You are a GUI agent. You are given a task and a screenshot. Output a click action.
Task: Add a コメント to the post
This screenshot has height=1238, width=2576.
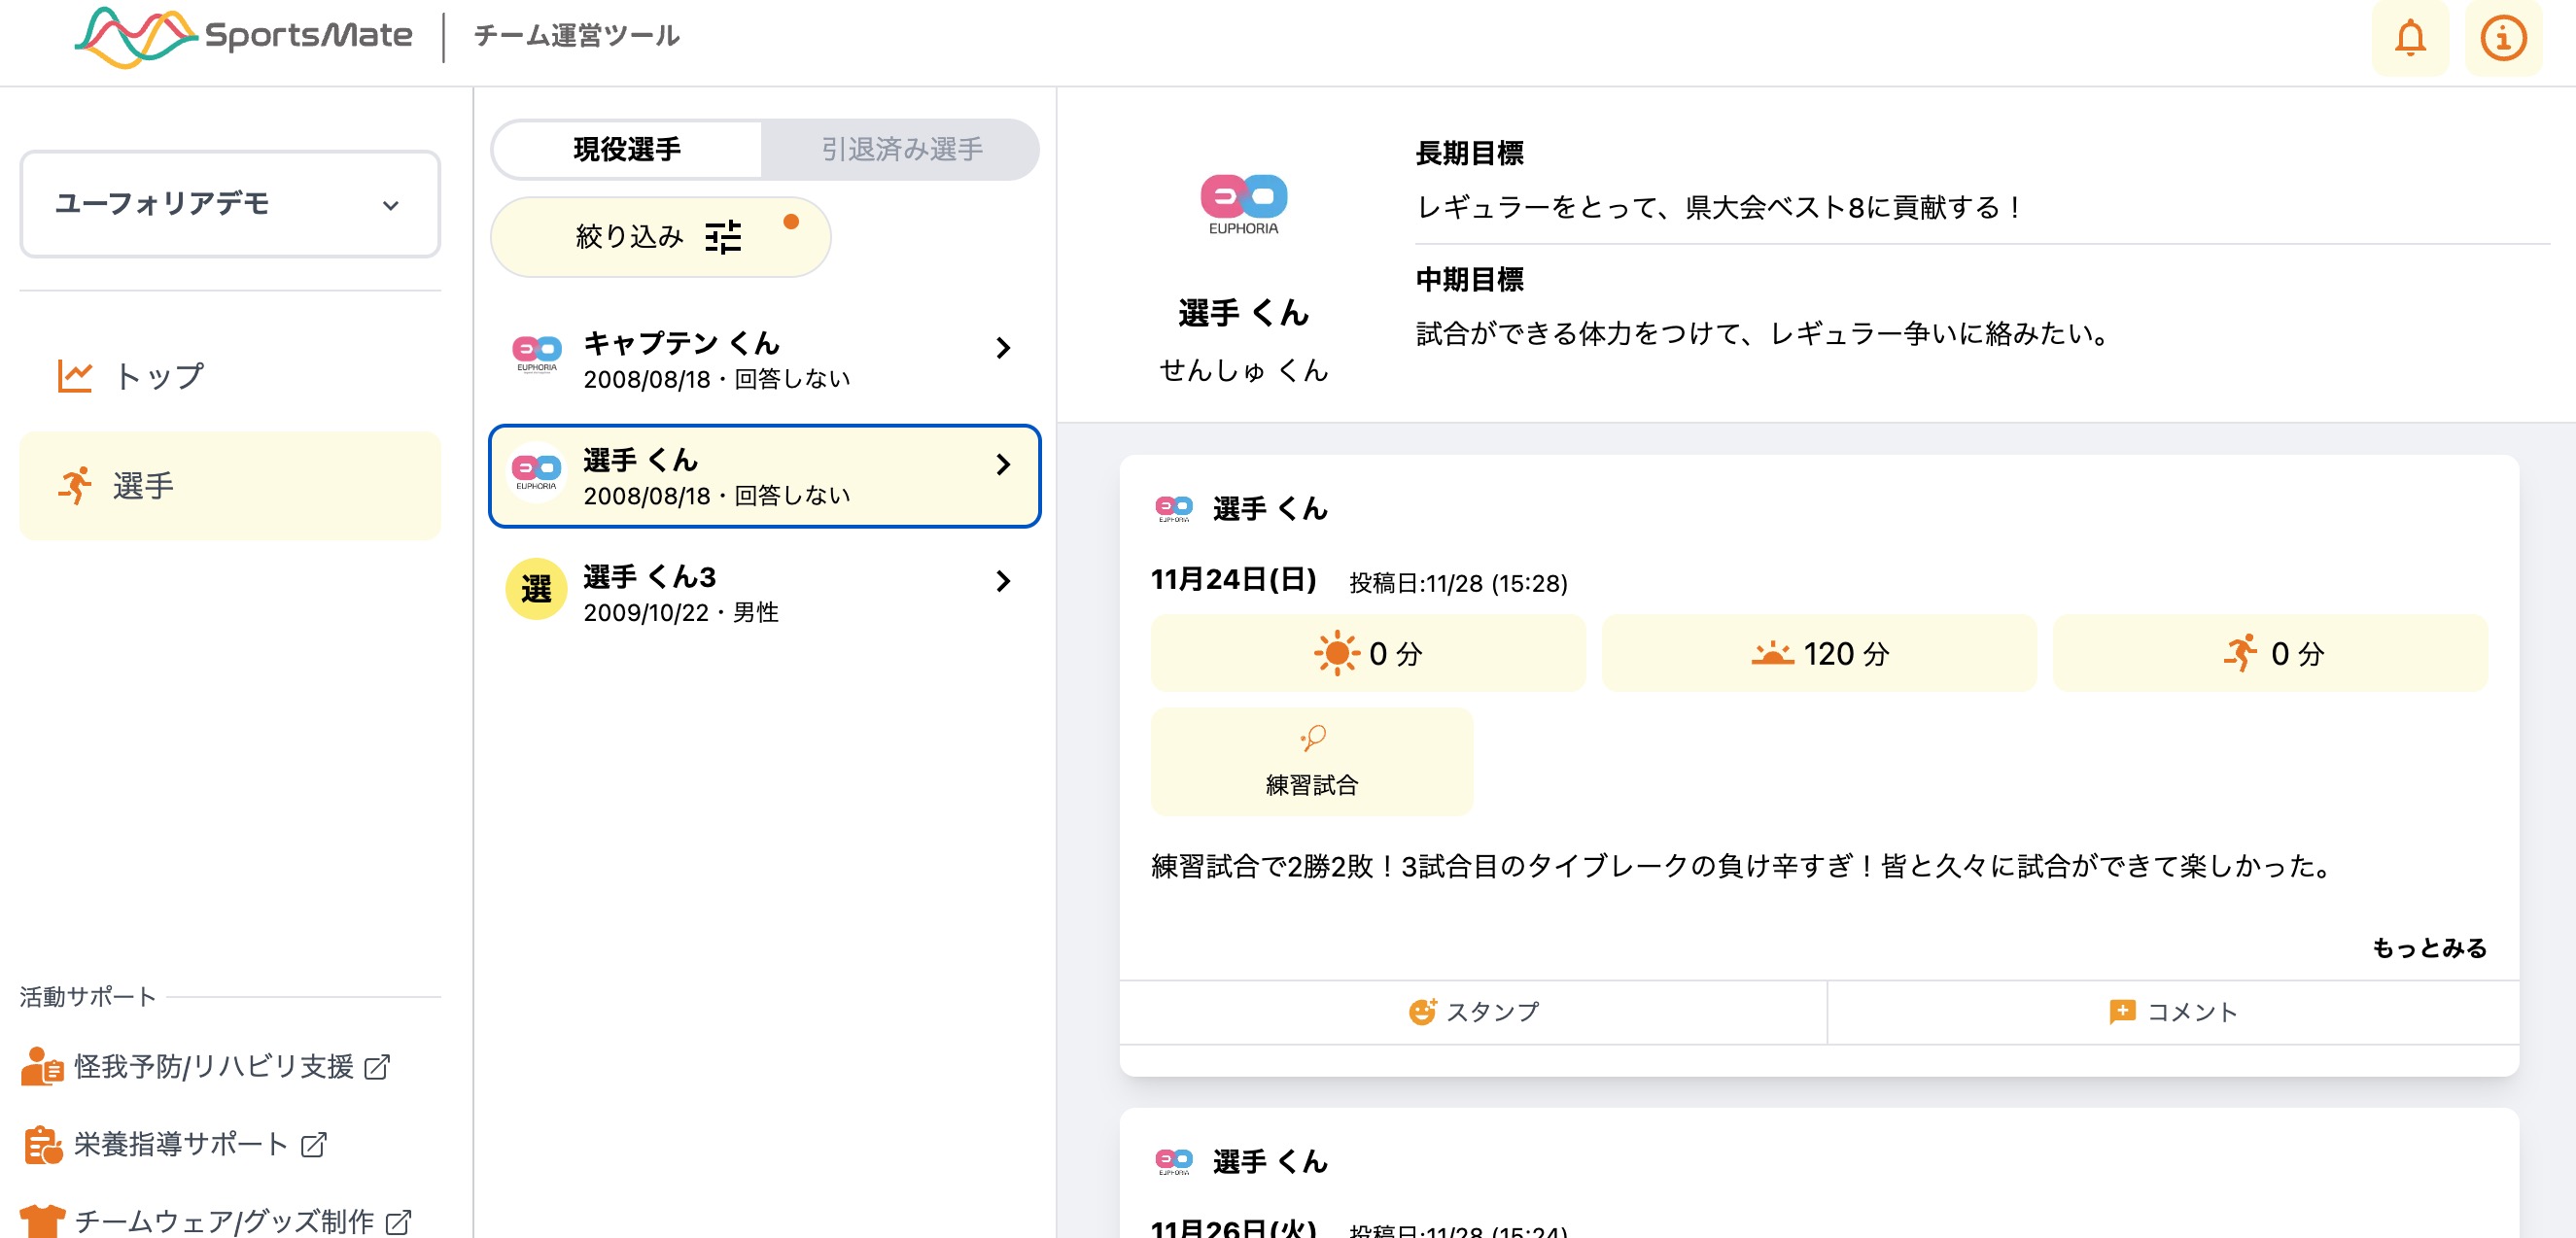[x=2173, y=1012]
